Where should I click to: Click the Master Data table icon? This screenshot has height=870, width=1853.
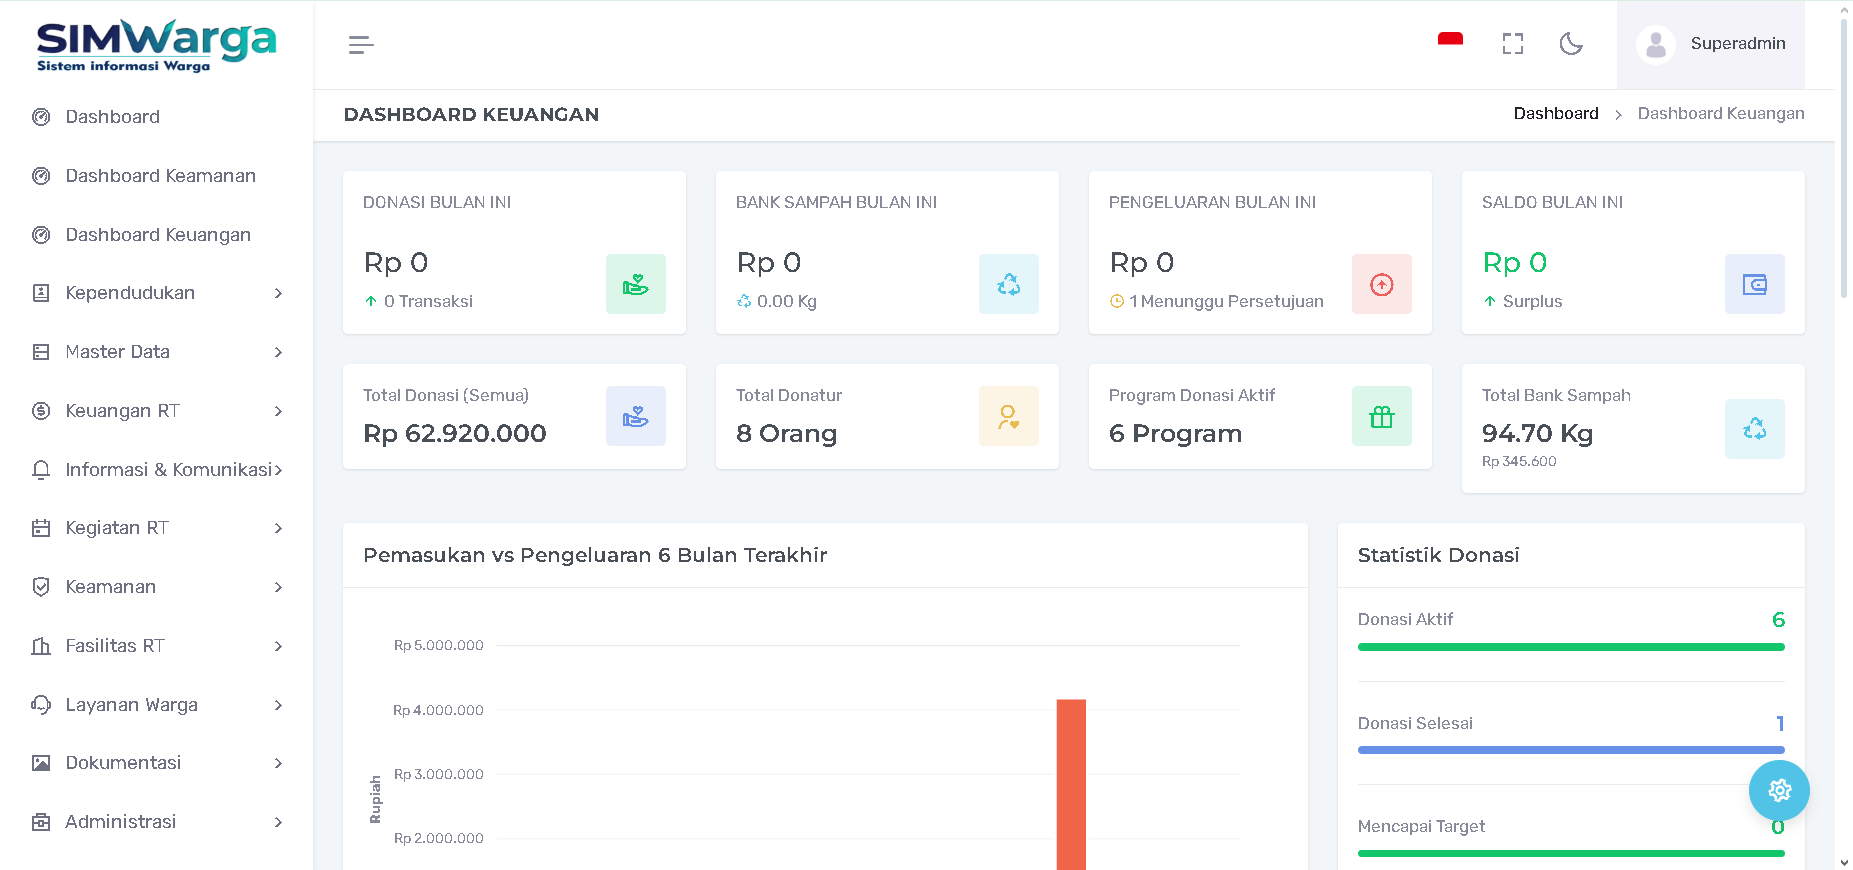[41, 352]
